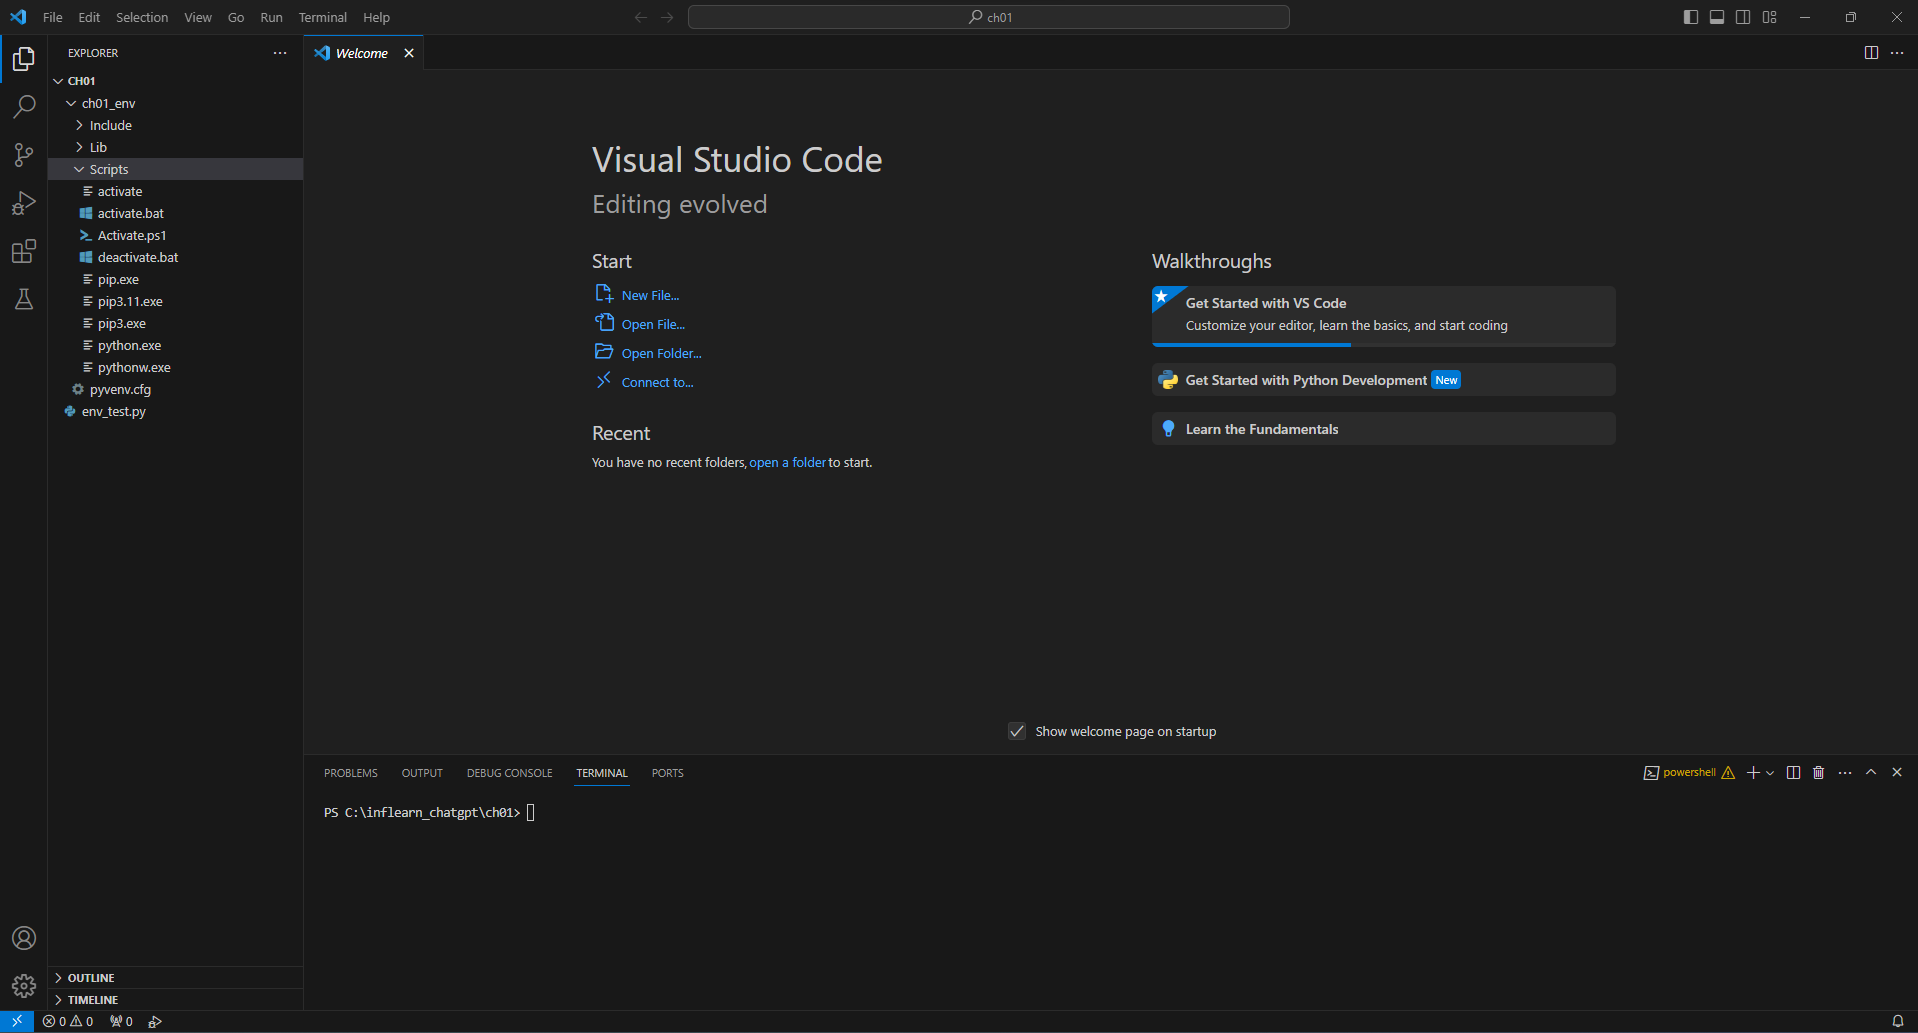Open the Extensions view
This screenshot has width=1918, height=1033.
coord(24,251)
